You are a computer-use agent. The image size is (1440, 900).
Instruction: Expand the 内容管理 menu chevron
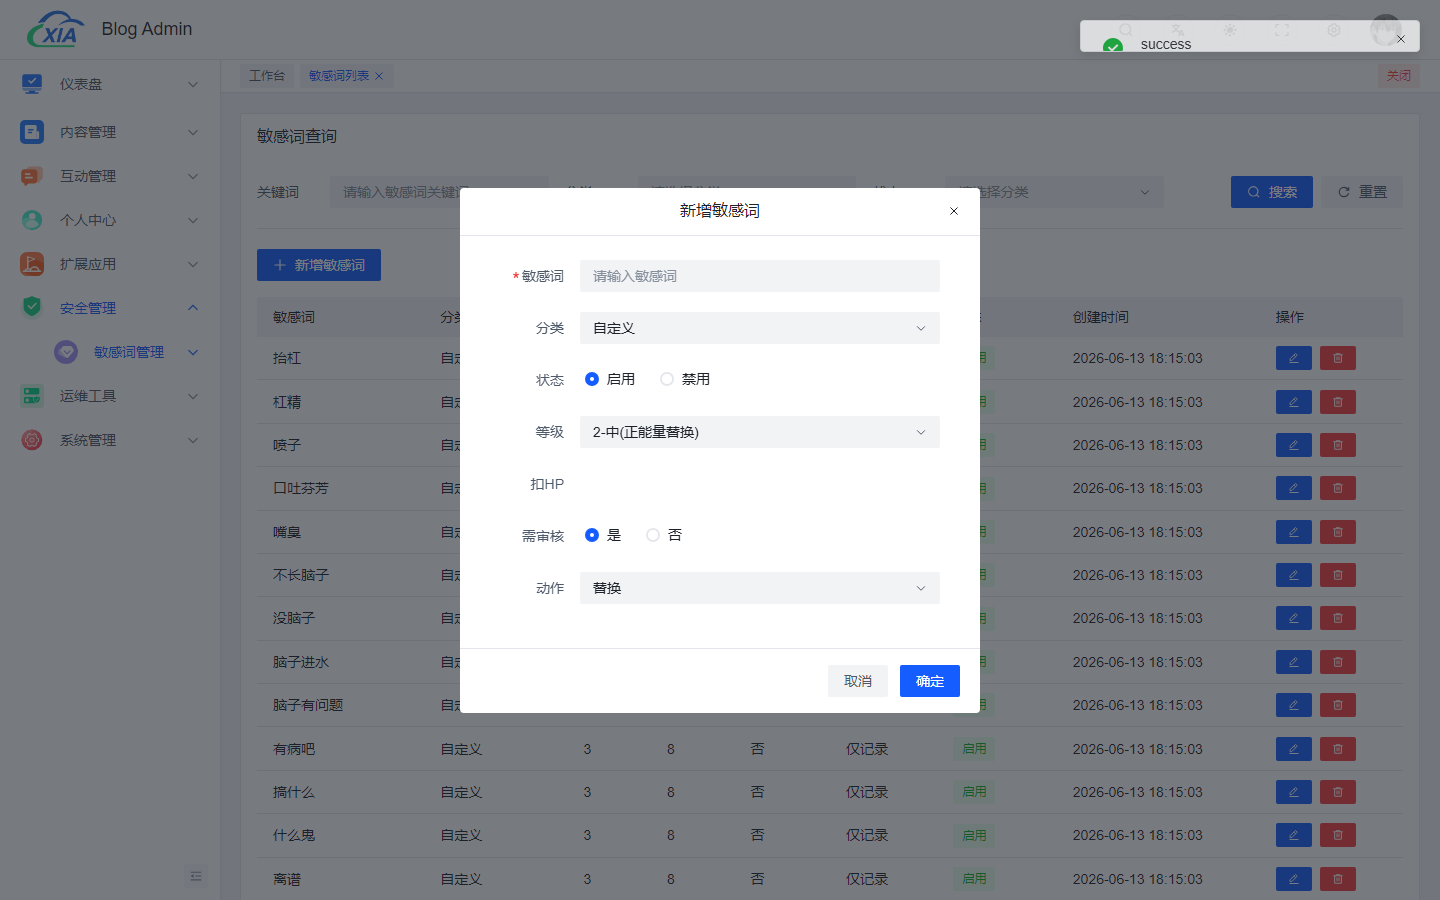coord(193,132)
